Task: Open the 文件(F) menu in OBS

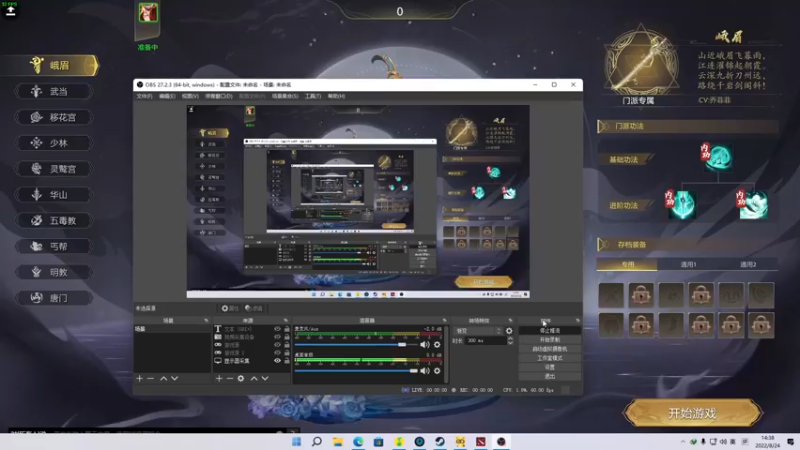Action: pyautogui.click(x=144, y=96)
